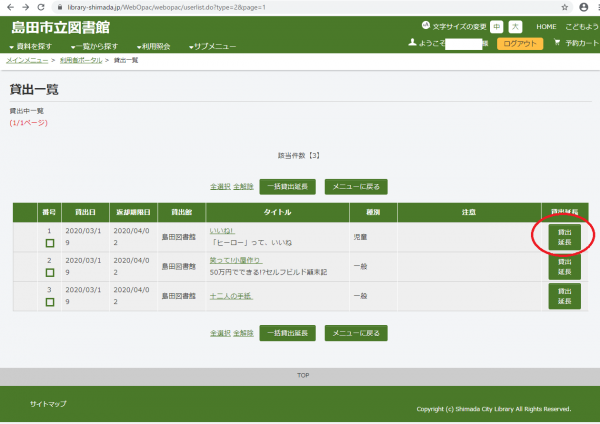Image resolution: width=600 pixels, height=424 pixels.
Task: Open the サブメニュー menu
Action: click(x=212, y=47)
